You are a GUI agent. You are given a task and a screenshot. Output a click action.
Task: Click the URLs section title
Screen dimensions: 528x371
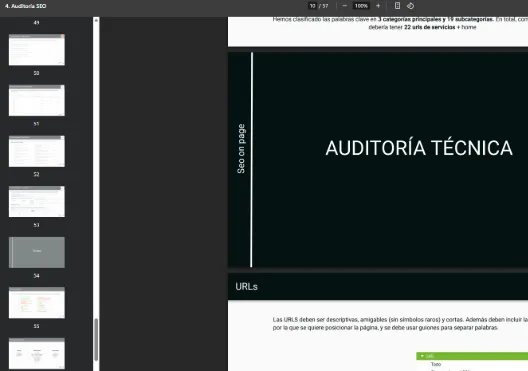click(x=246, y=286)
